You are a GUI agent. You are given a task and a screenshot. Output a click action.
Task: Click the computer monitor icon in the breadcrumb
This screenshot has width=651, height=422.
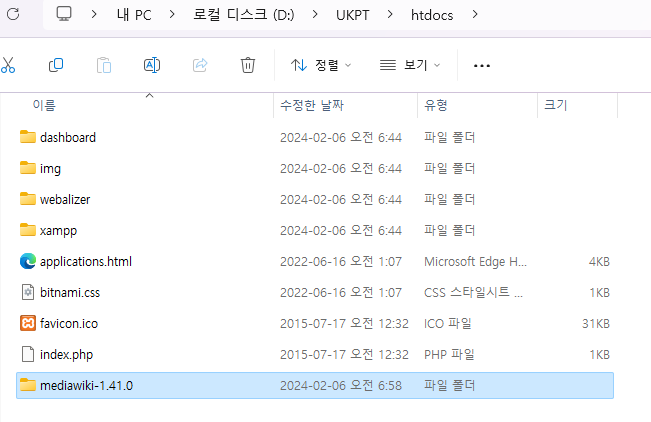[64, 14]
